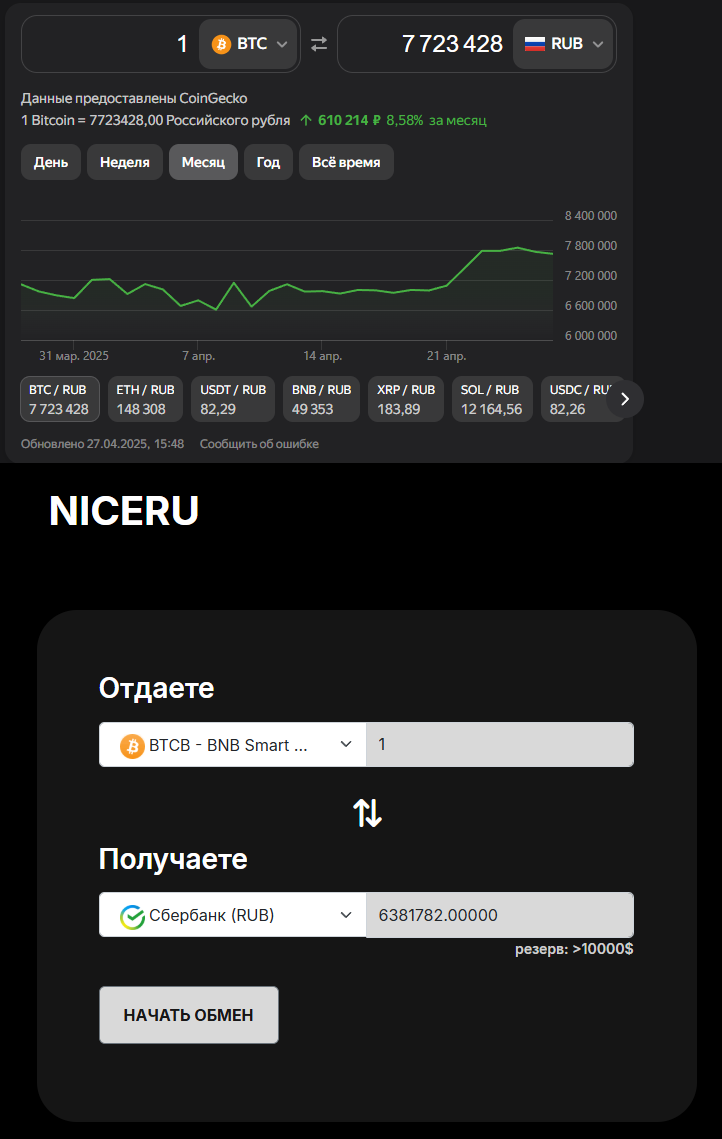Select the BTC / RUB pair card

coord(59,399)
